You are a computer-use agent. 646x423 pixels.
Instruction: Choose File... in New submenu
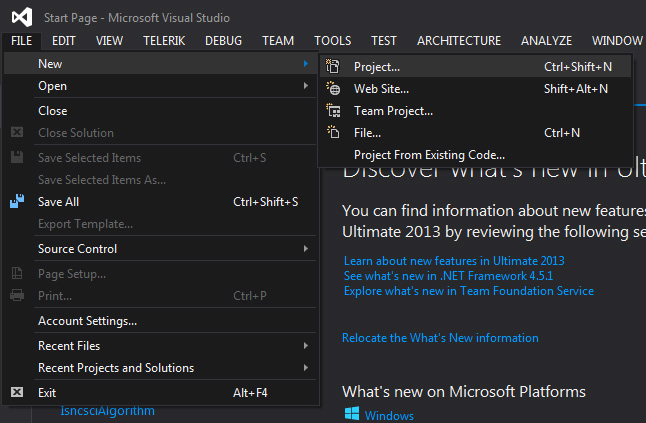click(475, 133)
